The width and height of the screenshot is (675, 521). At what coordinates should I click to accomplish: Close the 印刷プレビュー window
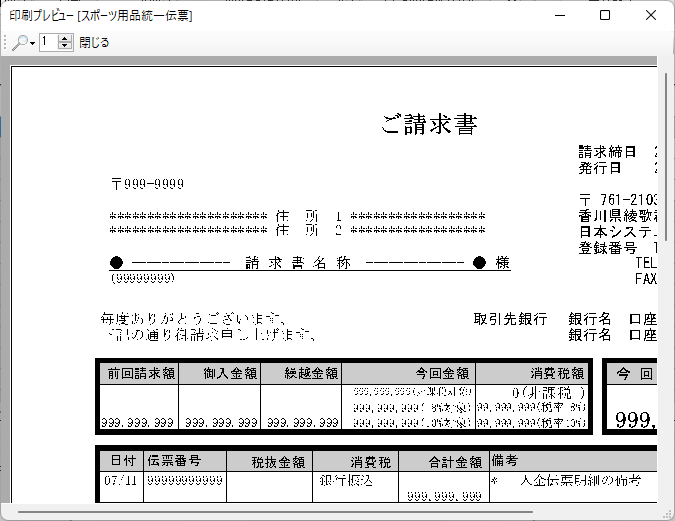click(651, 15)
